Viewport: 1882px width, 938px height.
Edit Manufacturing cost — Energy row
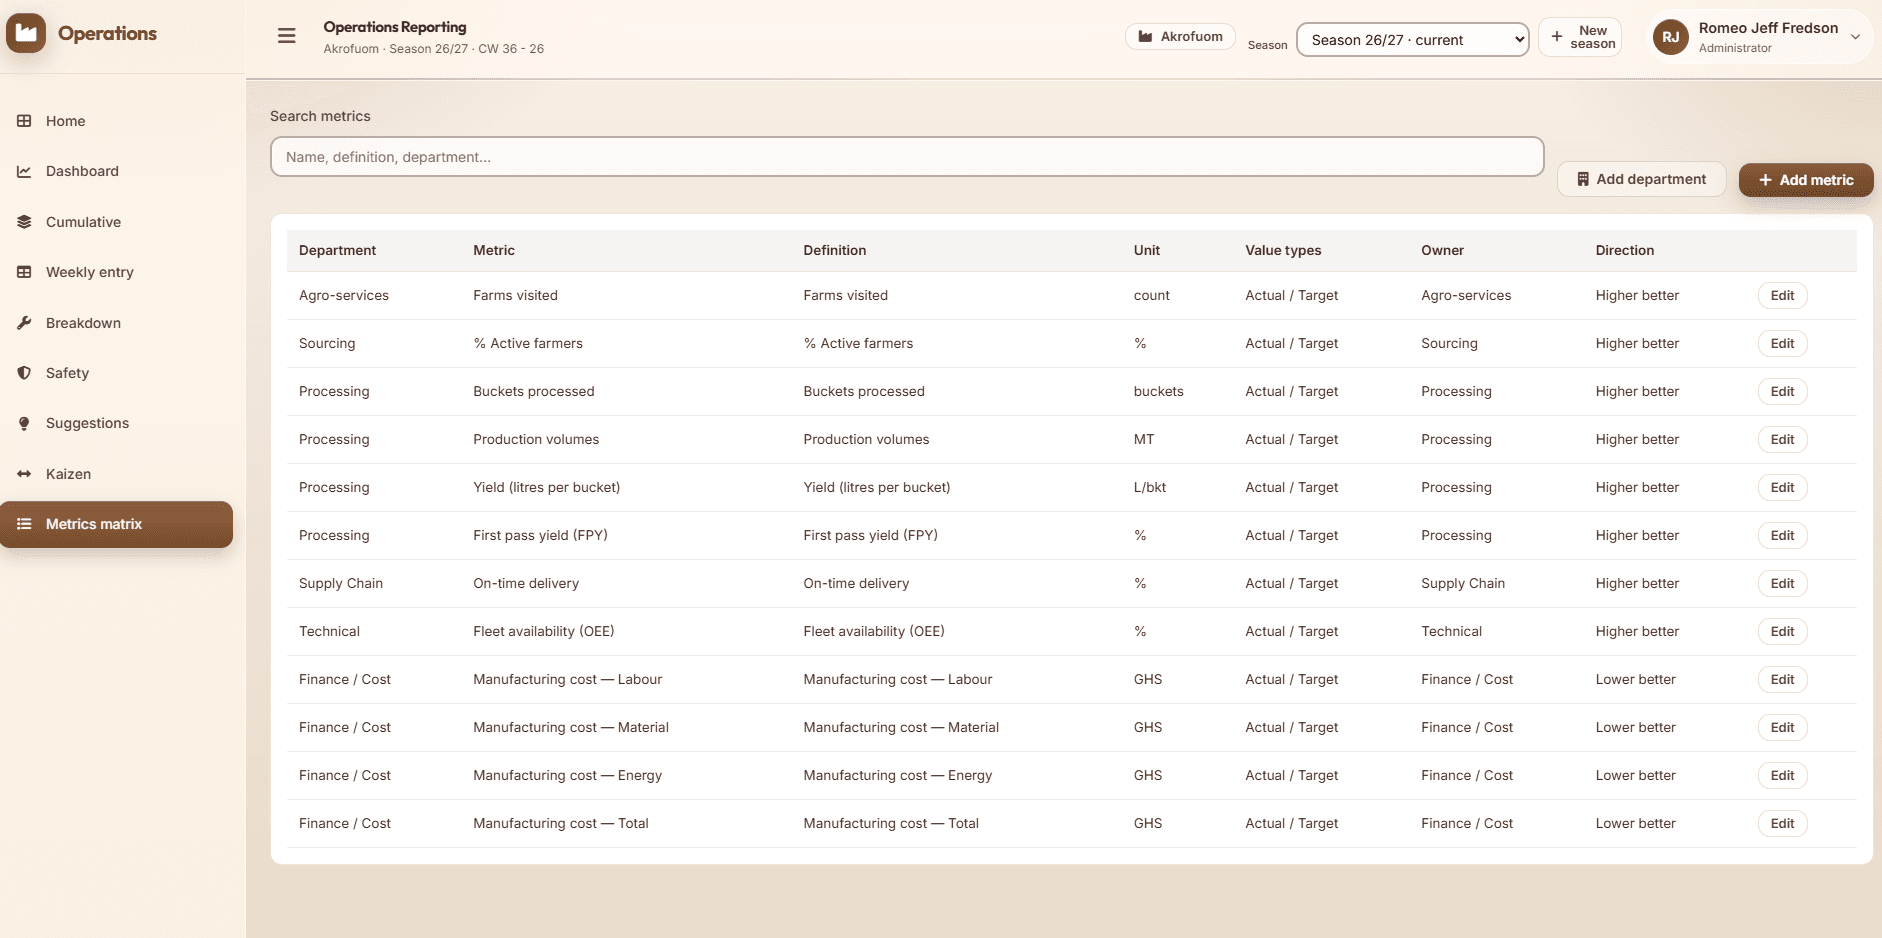[x=1782, y=775]
